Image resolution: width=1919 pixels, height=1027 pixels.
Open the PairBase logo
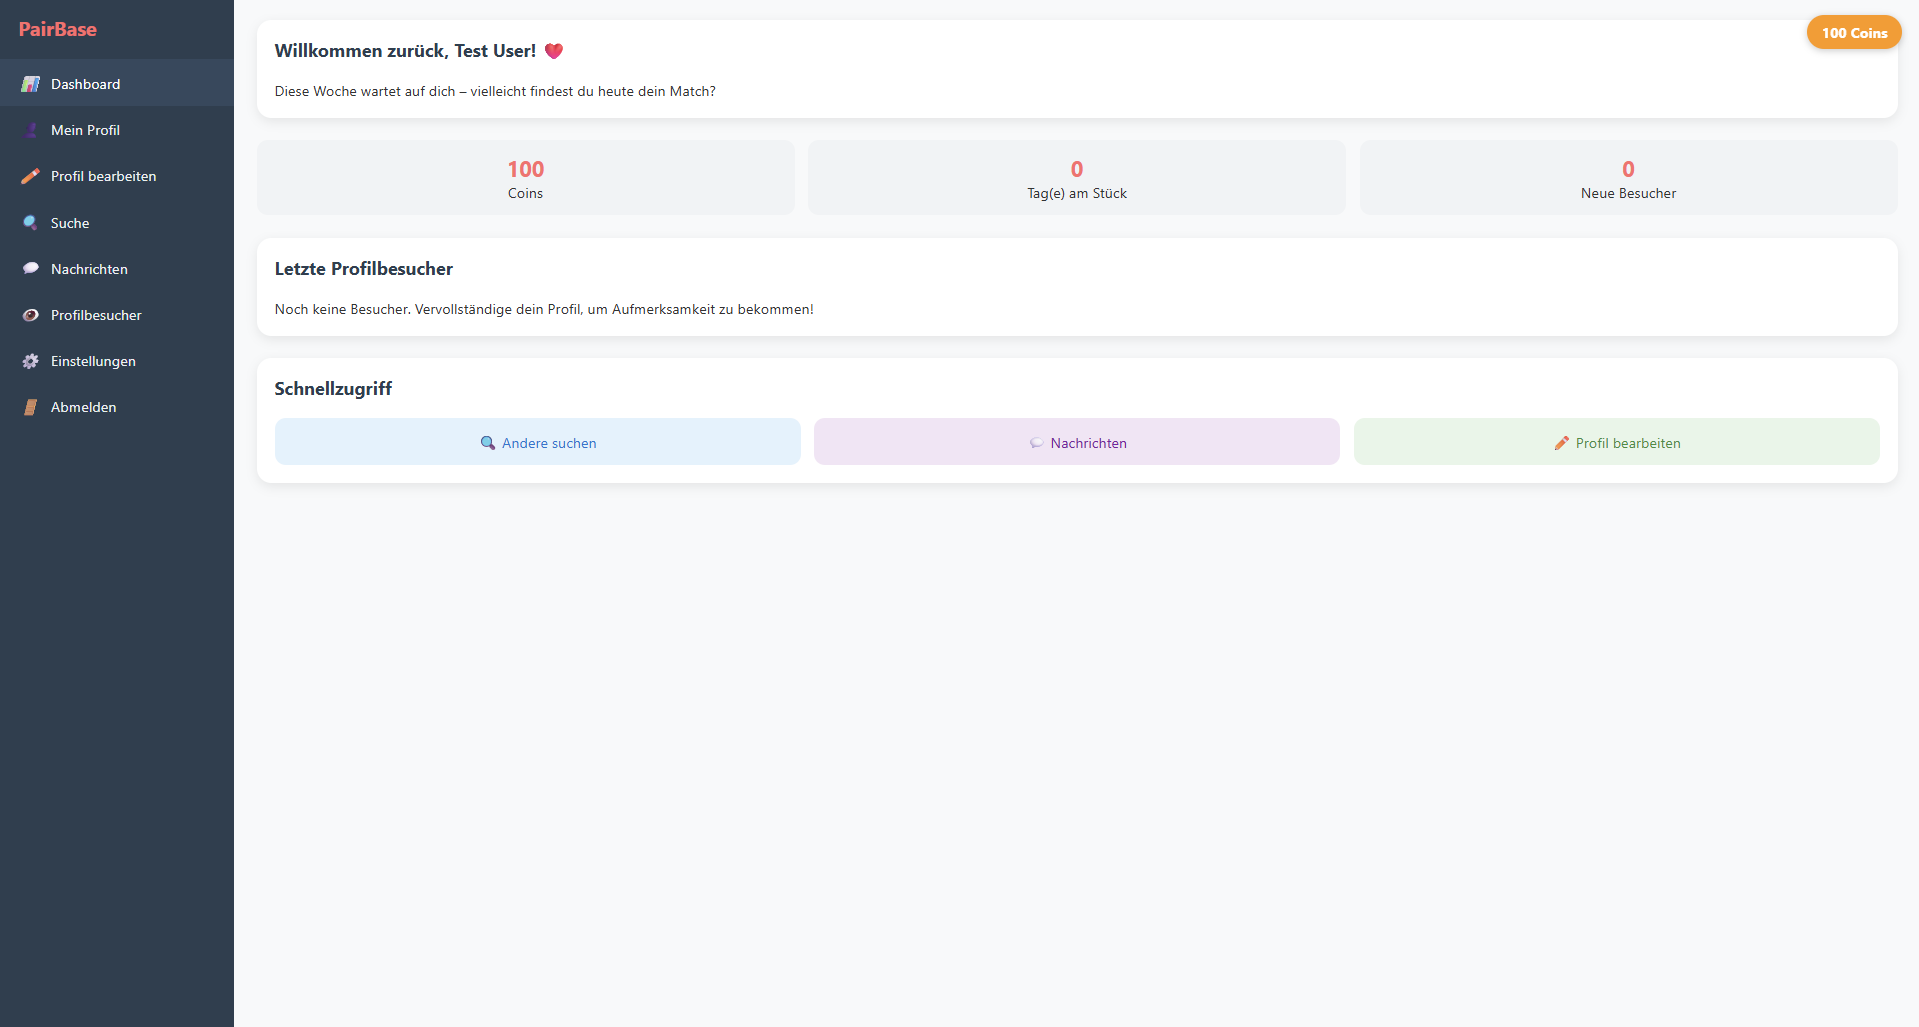pos(58,29)
